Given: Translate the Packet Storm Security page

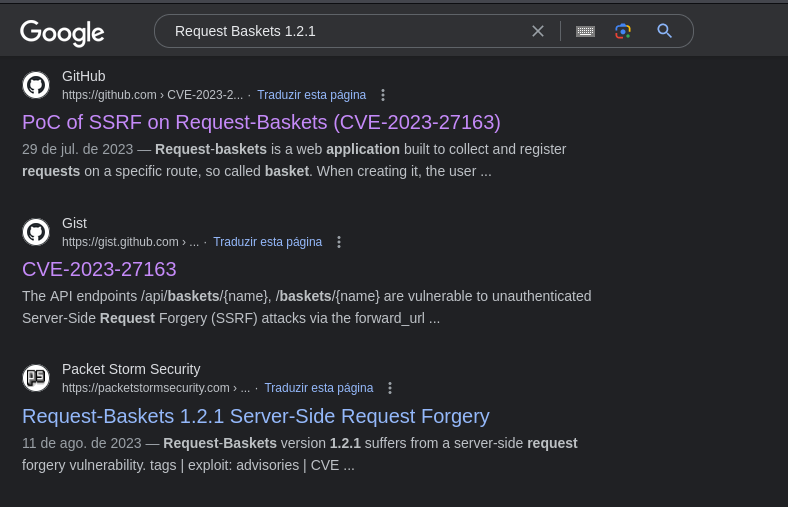Looking at the screenshot, I should point(319,388).
